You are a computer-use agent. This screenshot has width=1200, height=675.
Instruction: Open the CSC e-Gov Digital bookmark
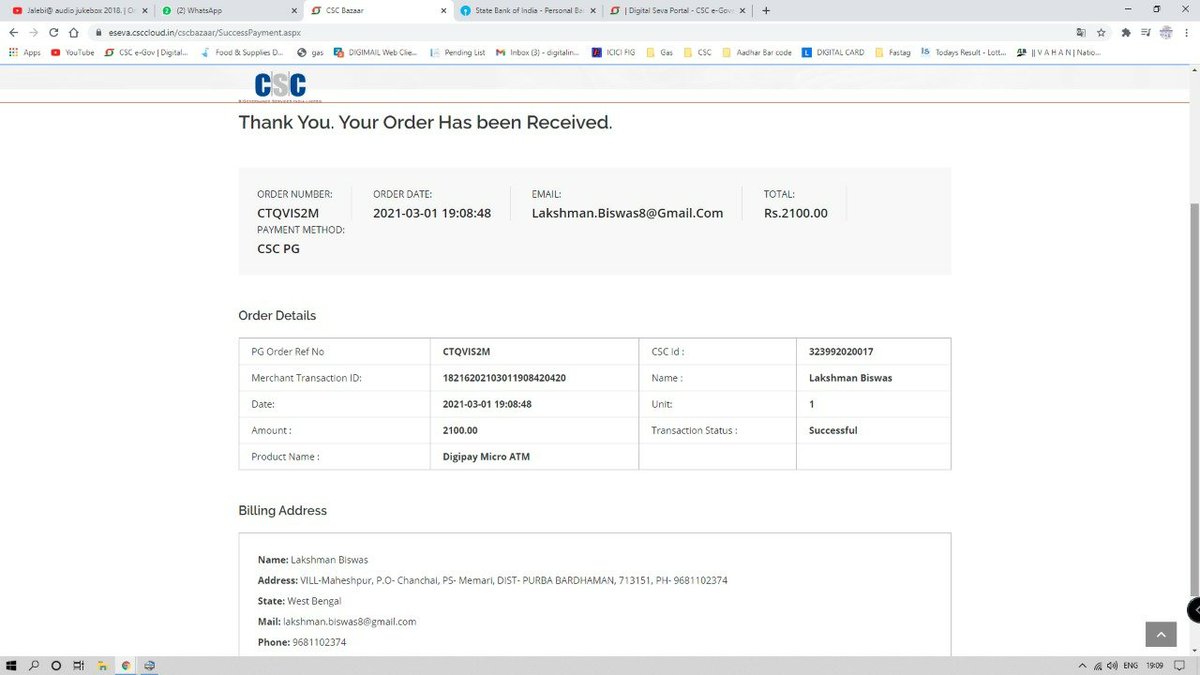click(145, 52)
